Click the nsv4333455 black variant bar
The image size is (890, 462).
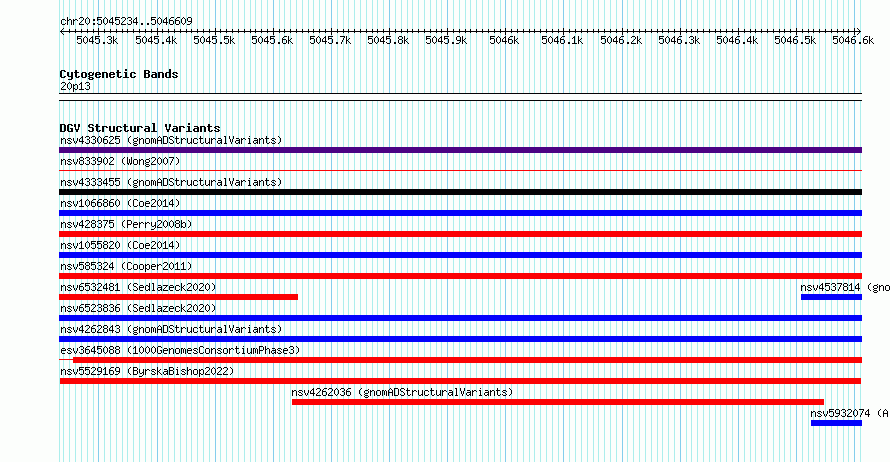pyautogui.click(x=460, y=192)
